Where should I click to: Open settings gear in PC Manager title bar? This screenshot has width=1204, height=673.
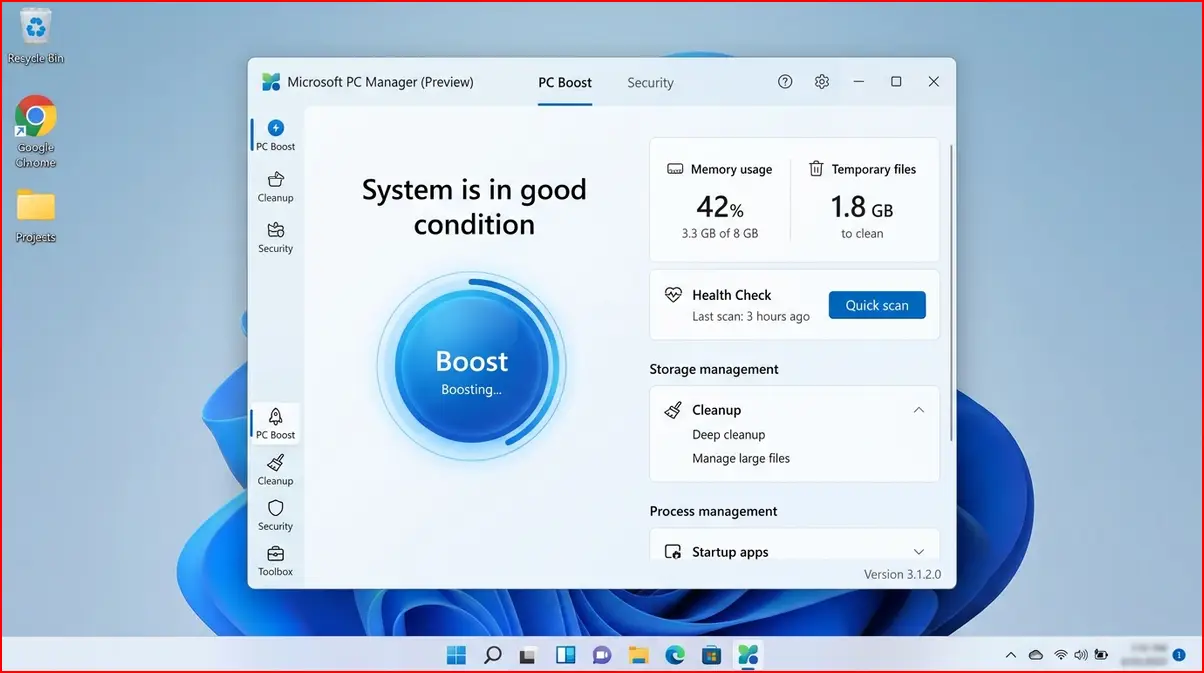coord(822,82)
